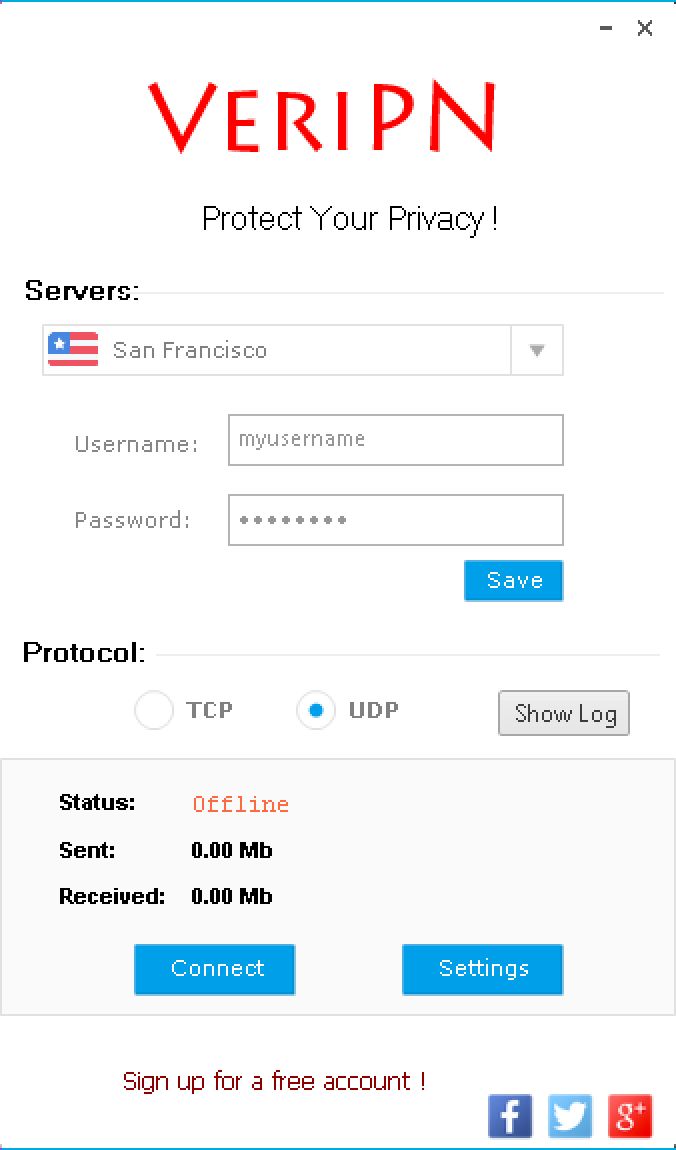Screen dimensions: 676x1150
Task: Save the username and password
Action: pyautogui.click(x=513, y=580)
